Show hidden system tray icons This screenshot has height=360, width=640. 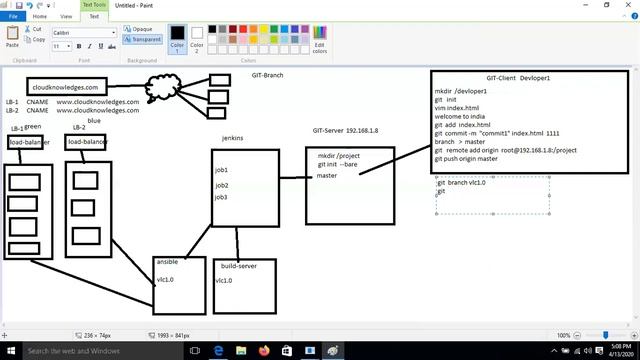(554, 351)
